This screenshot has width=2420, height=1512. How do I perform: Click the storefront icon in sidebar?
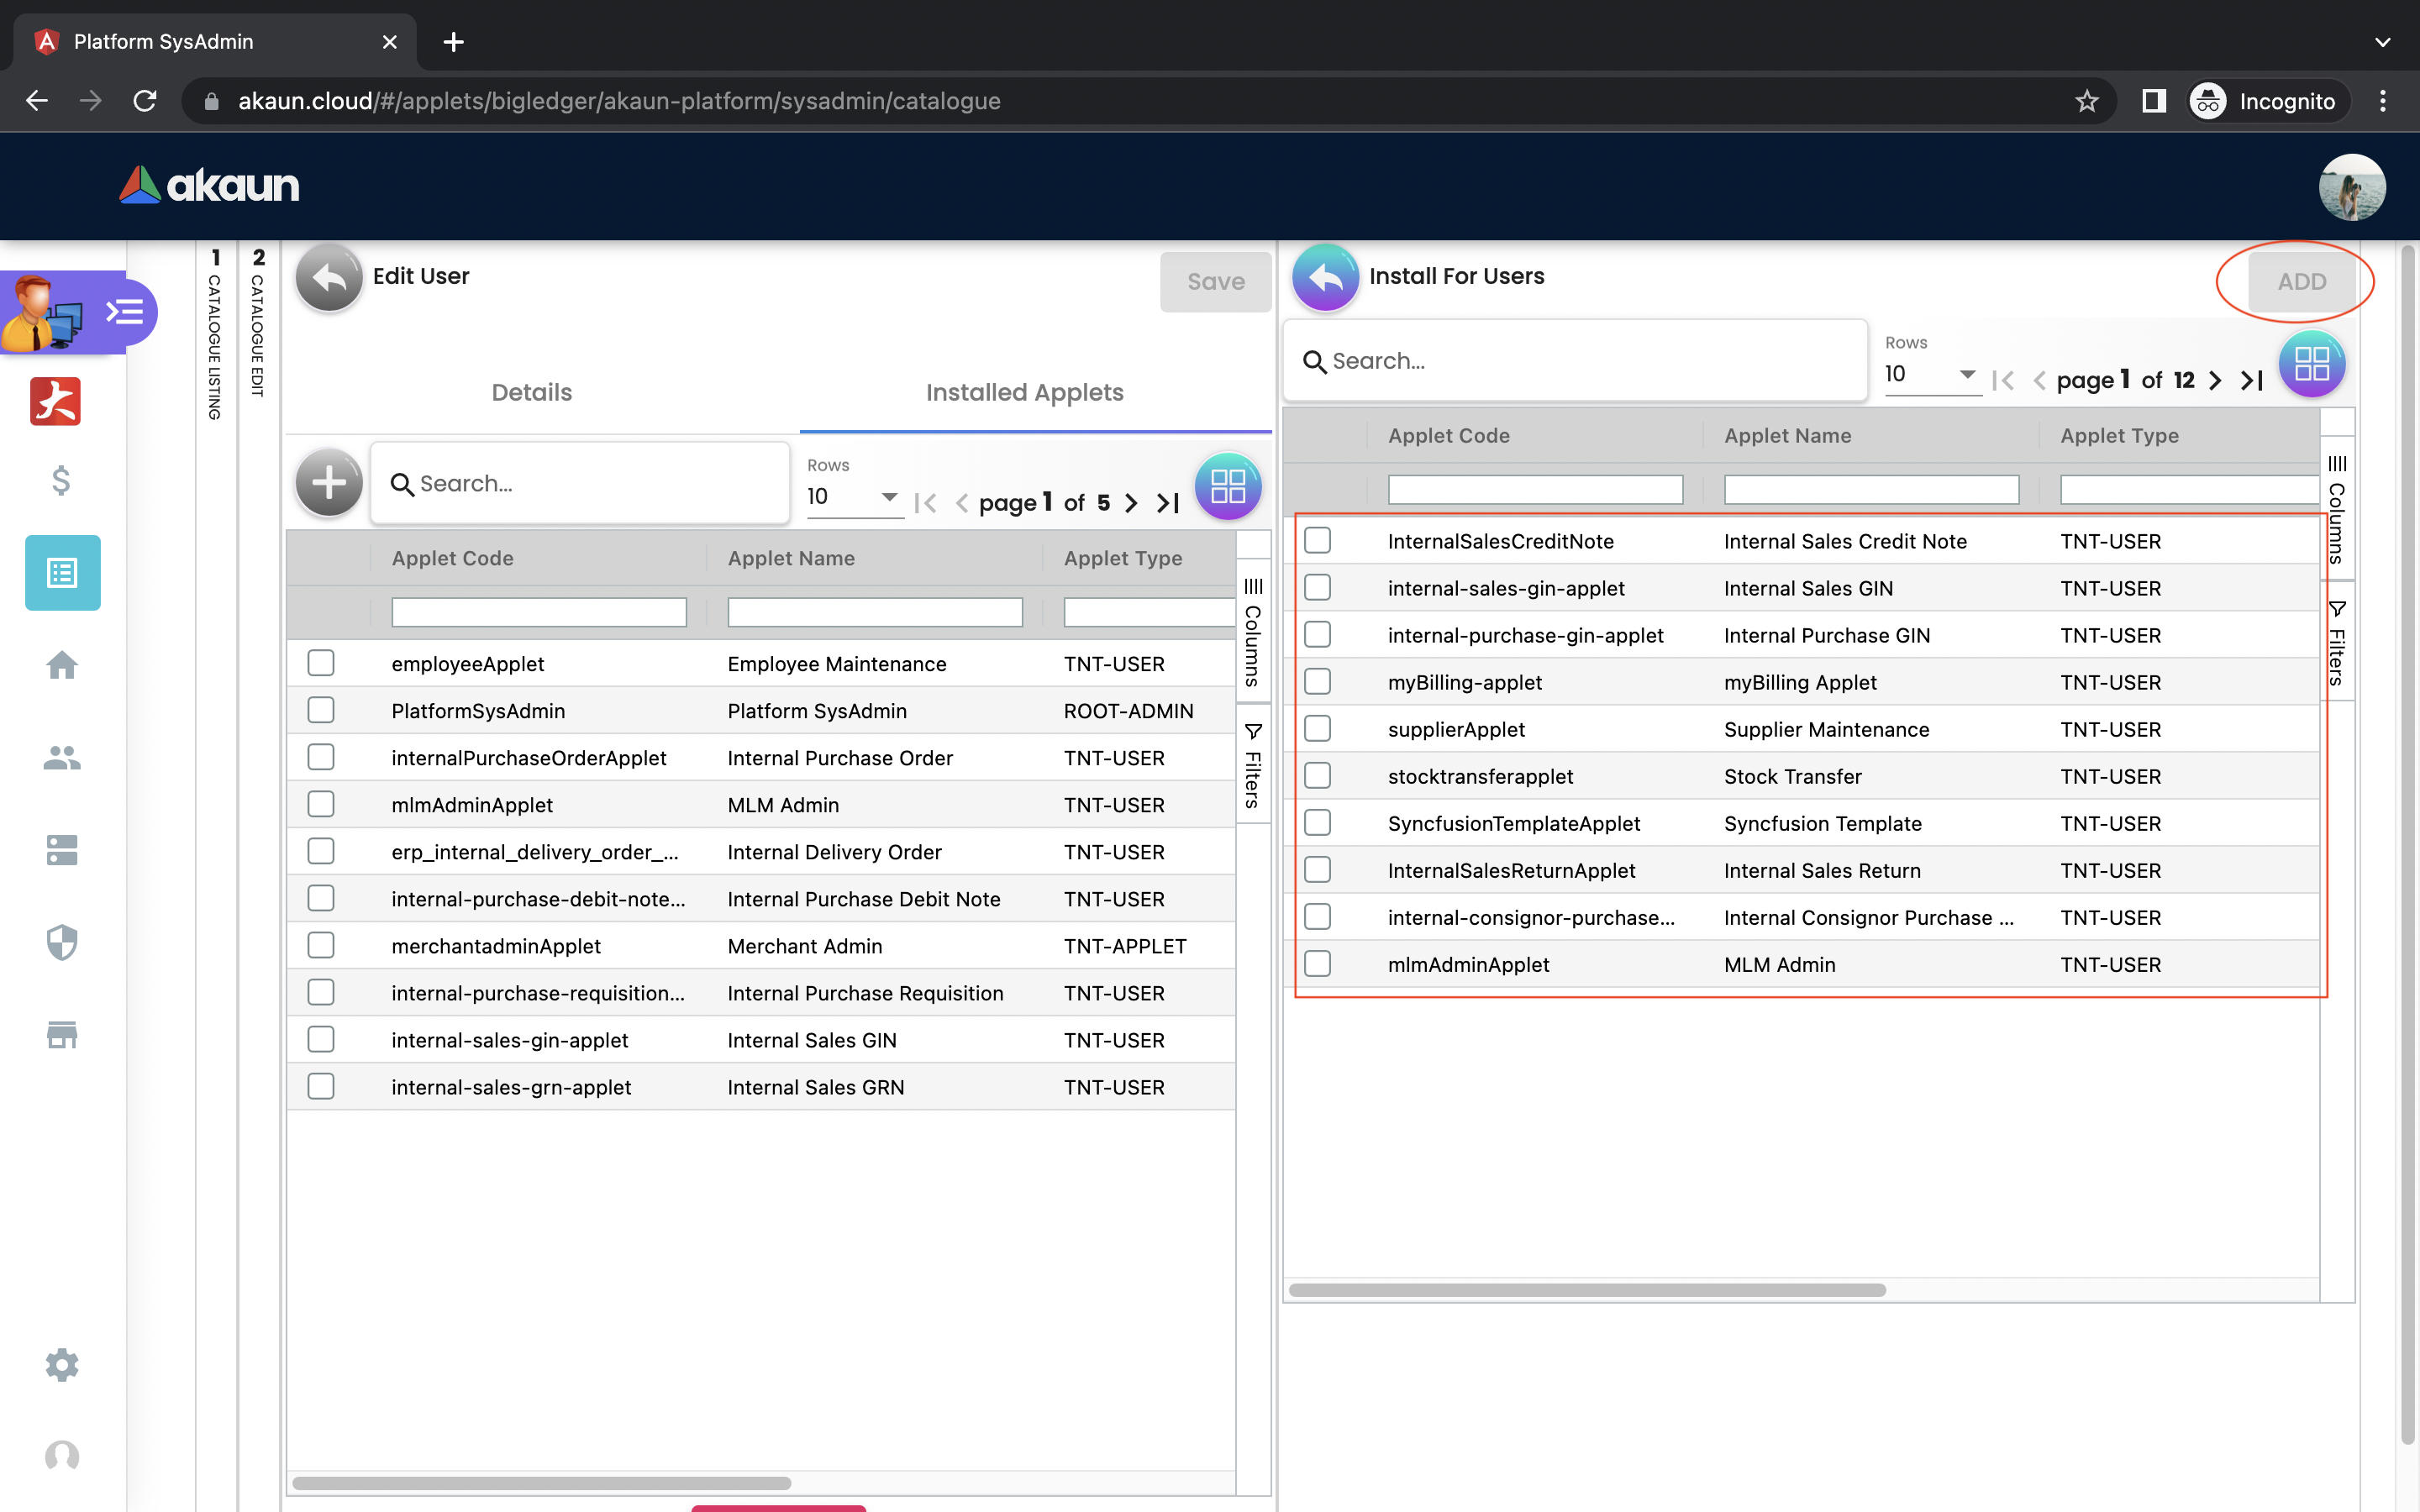[x=62, y=1034]
